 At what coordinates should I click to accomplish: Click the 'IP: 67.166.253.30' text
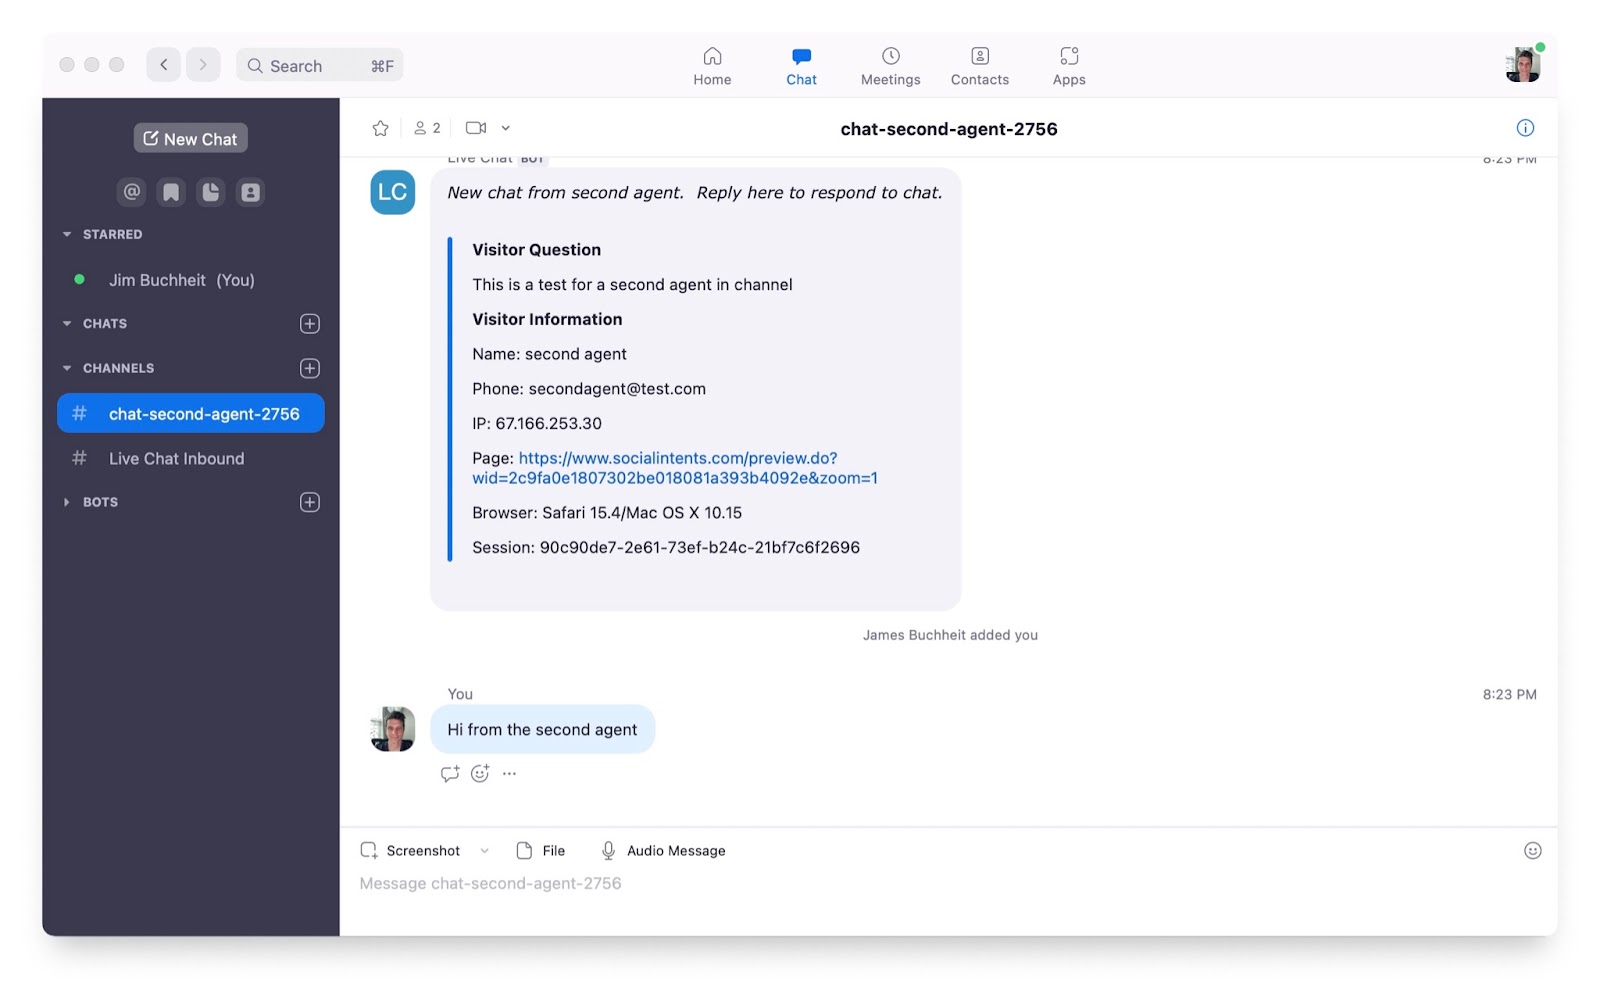[x=537, y=424]
